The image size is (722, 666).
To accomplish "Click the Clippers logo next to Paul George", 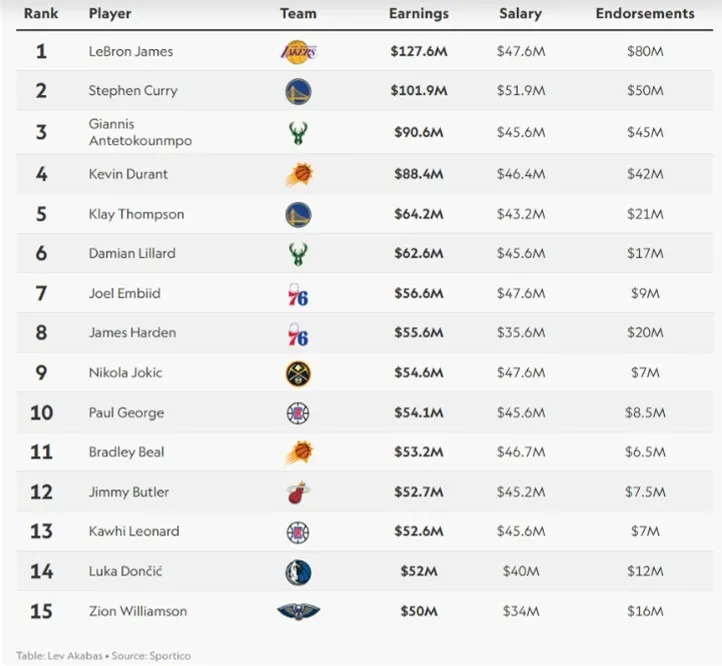I will 298,413.
